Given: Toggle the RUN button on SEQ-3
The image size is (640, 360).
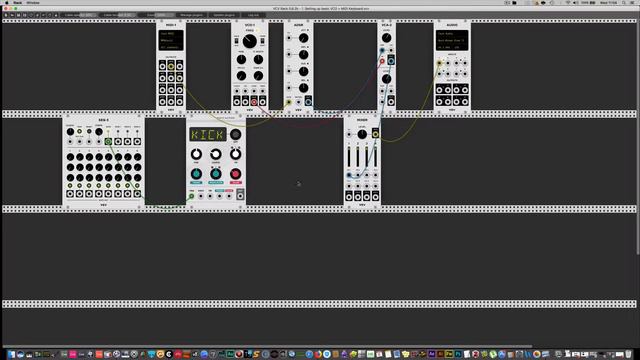Looking at the screenshot, I should [x=80, y=131].
